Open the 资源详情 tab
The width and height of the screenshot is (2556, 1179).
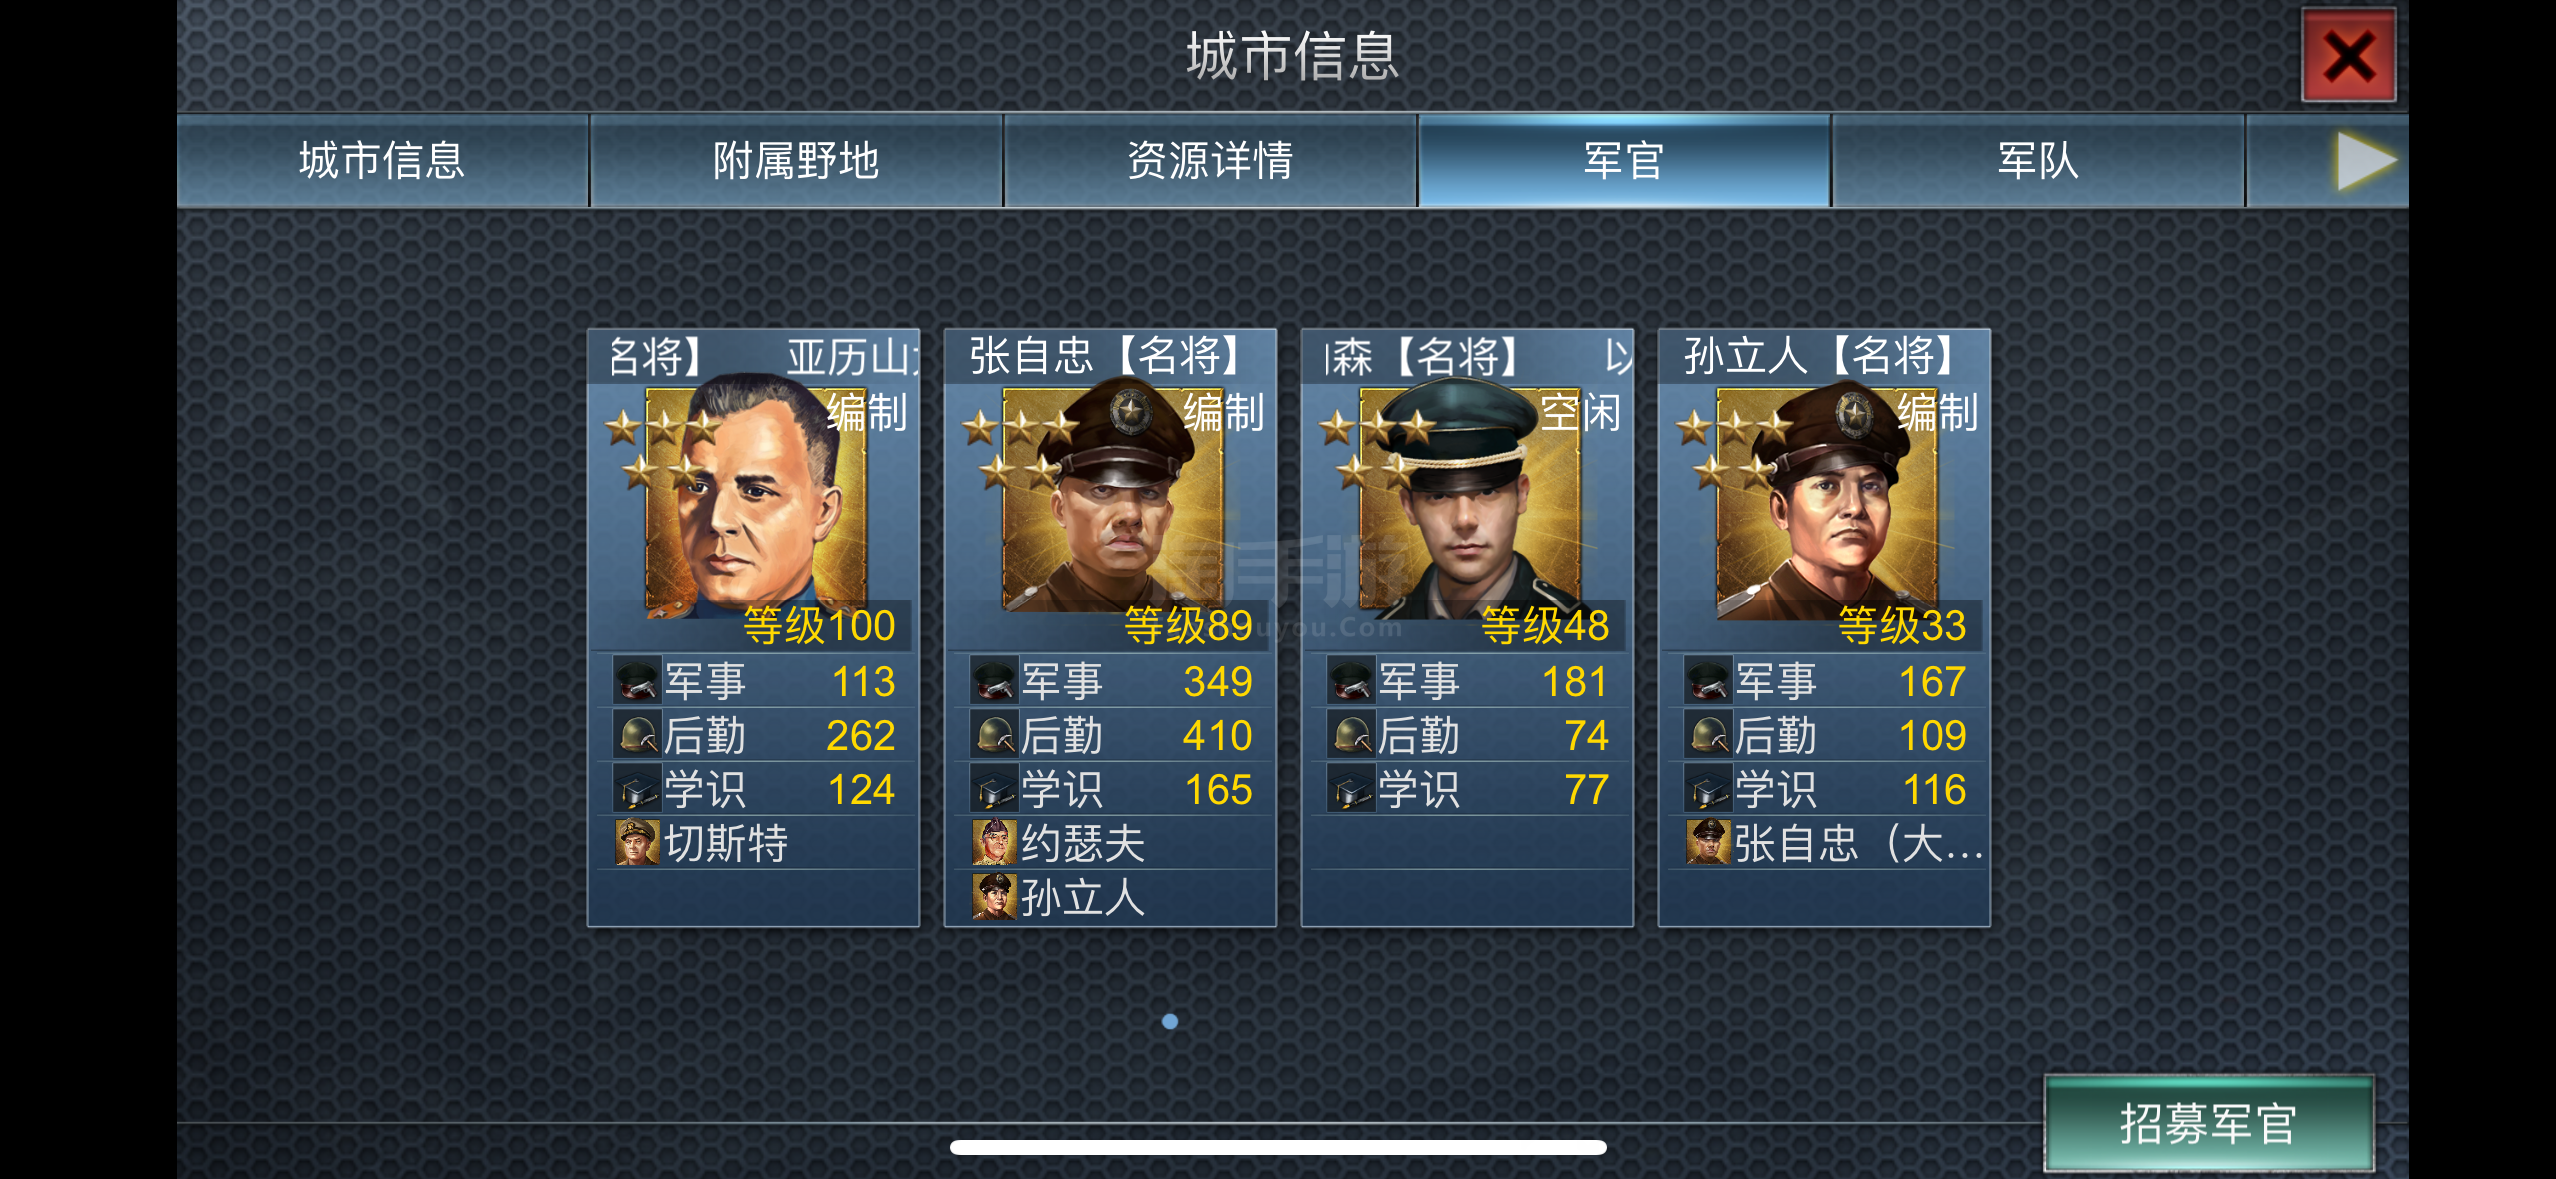pyautogui.click(x=1210, y=161)
